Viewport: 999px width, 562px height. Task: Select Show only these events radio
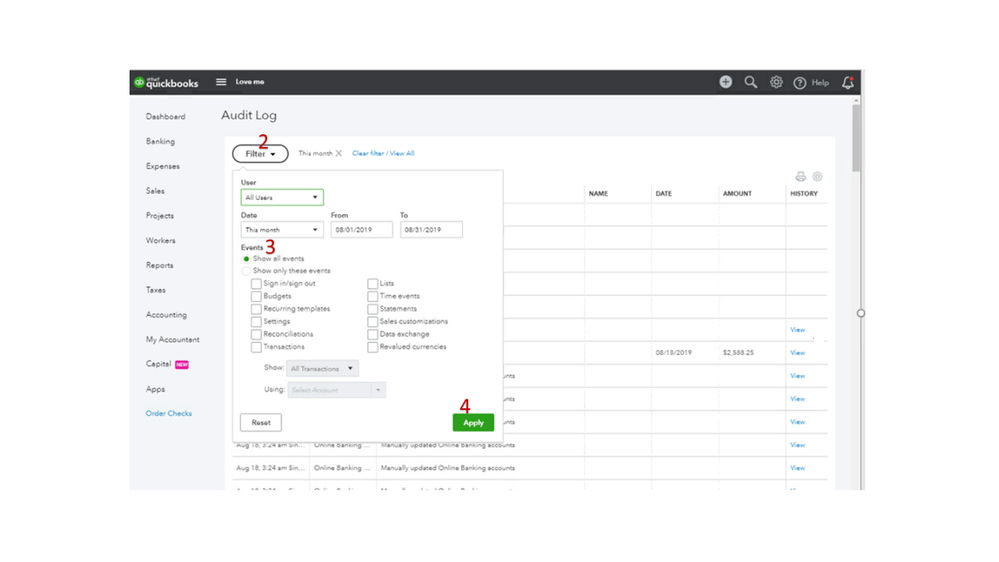click(x=246, y=271)
